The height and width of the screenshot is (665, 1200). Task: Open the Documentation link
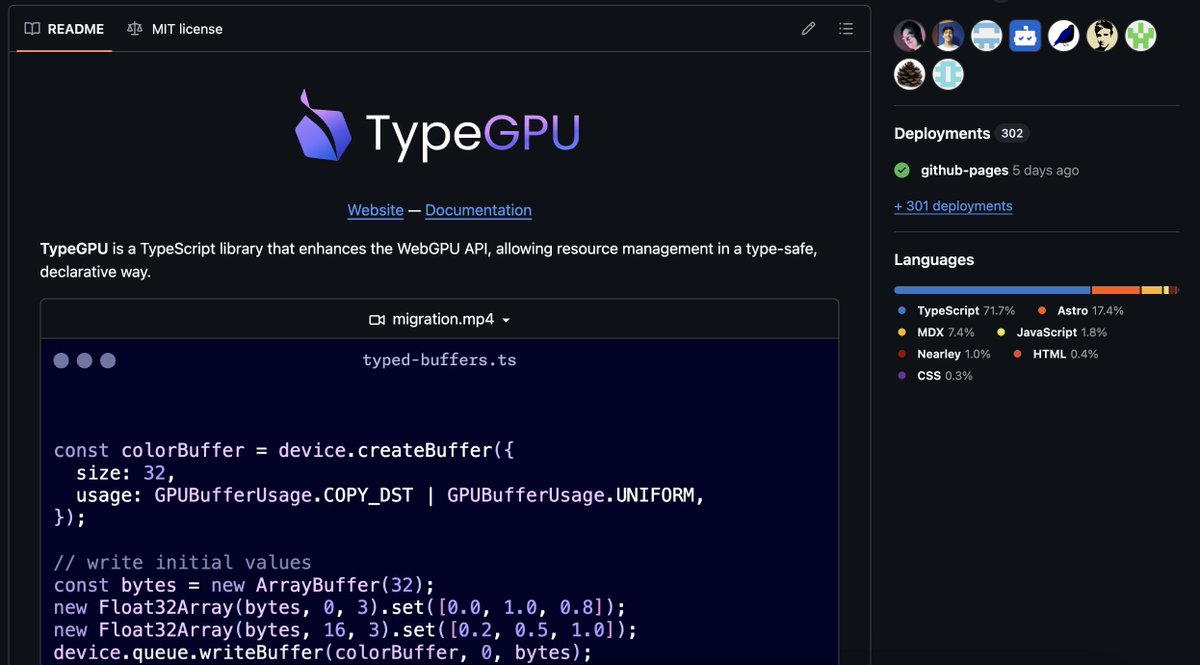click(478, 210)
